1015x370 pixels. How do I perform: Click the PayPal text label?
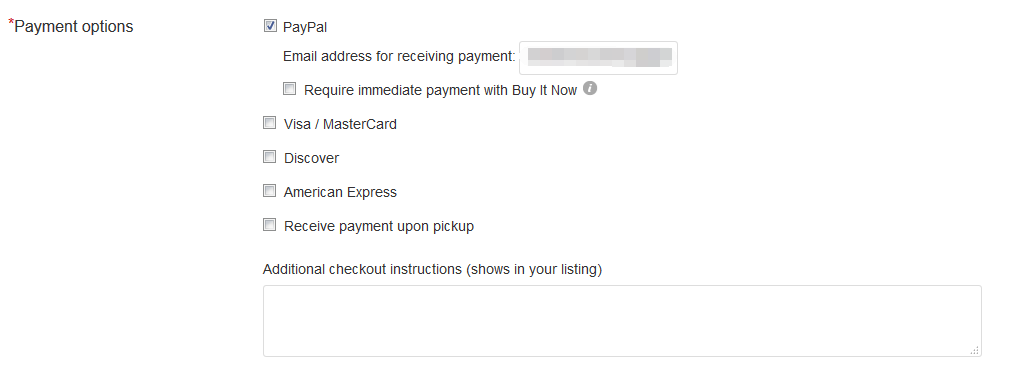tap(305, 27)
